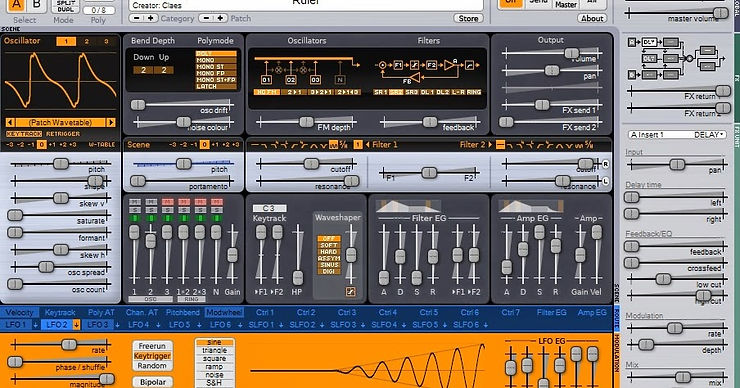Screen dimensions: 740x388
Task: Select the DL 1 filter configuration
Action: [x=427, y=92]
